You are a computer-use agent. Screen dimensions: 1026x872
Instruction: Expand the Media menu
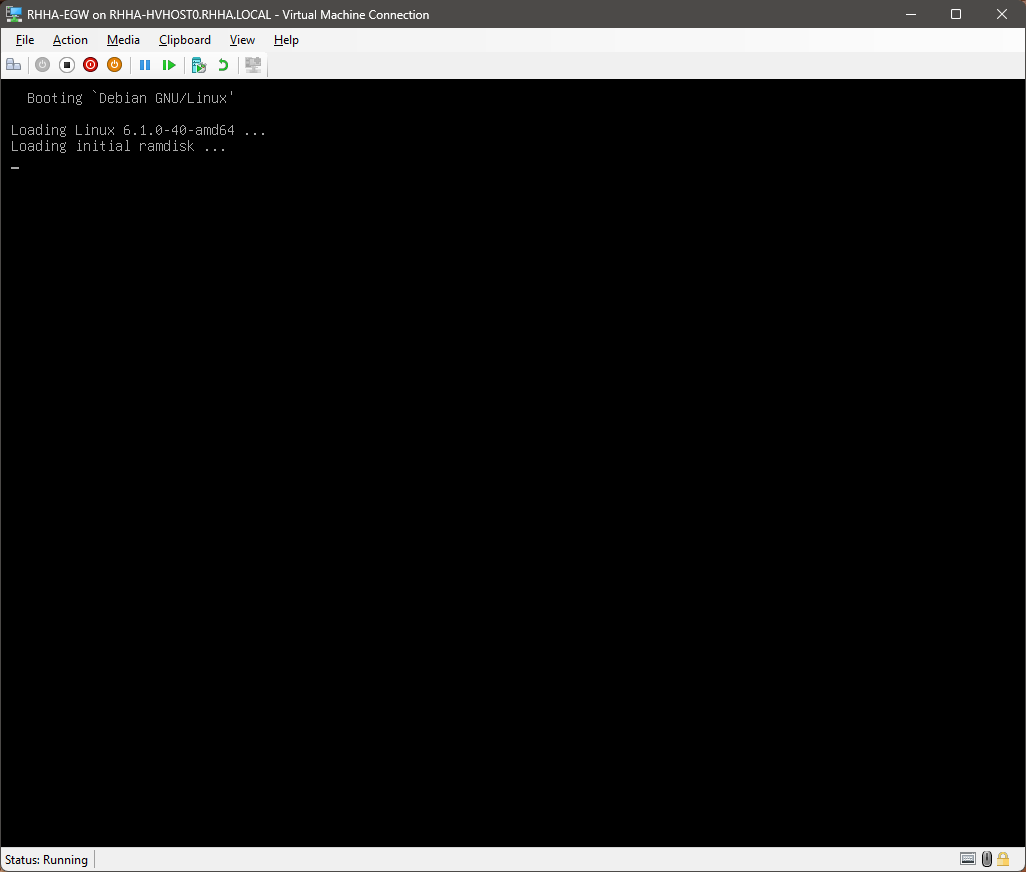(123, 40)
